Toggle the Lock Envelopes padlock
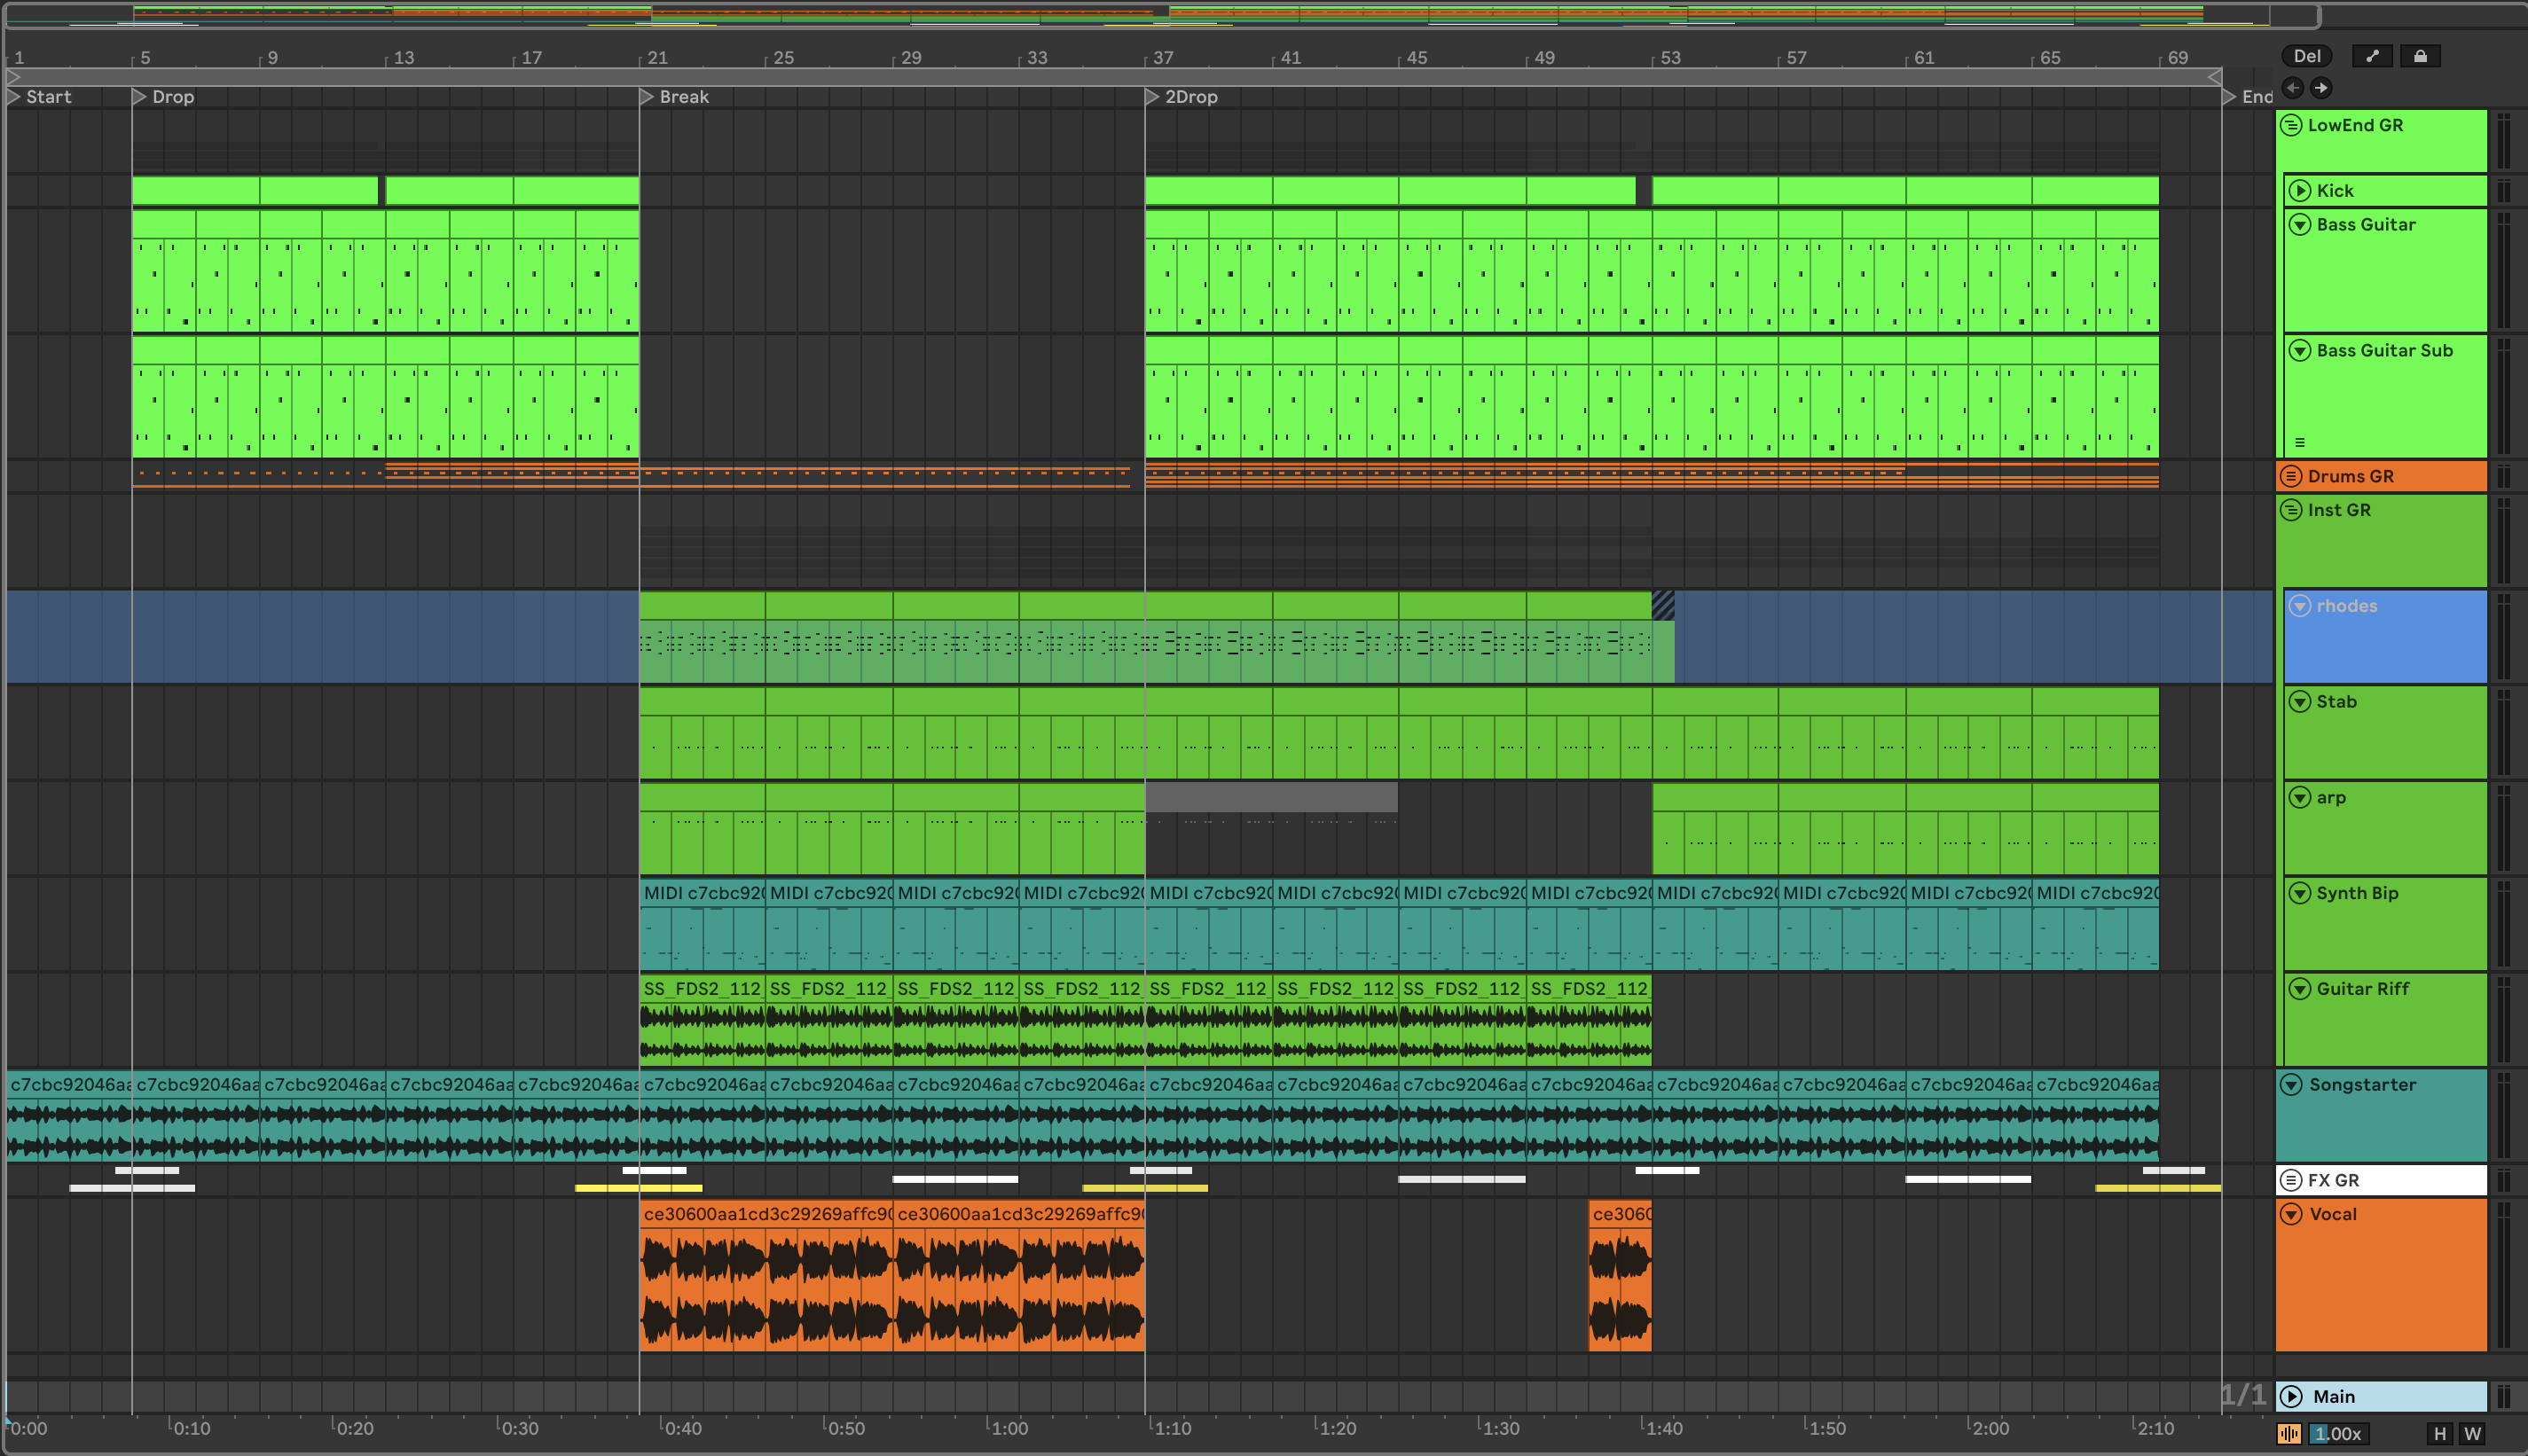 [x=2420, y=56]
